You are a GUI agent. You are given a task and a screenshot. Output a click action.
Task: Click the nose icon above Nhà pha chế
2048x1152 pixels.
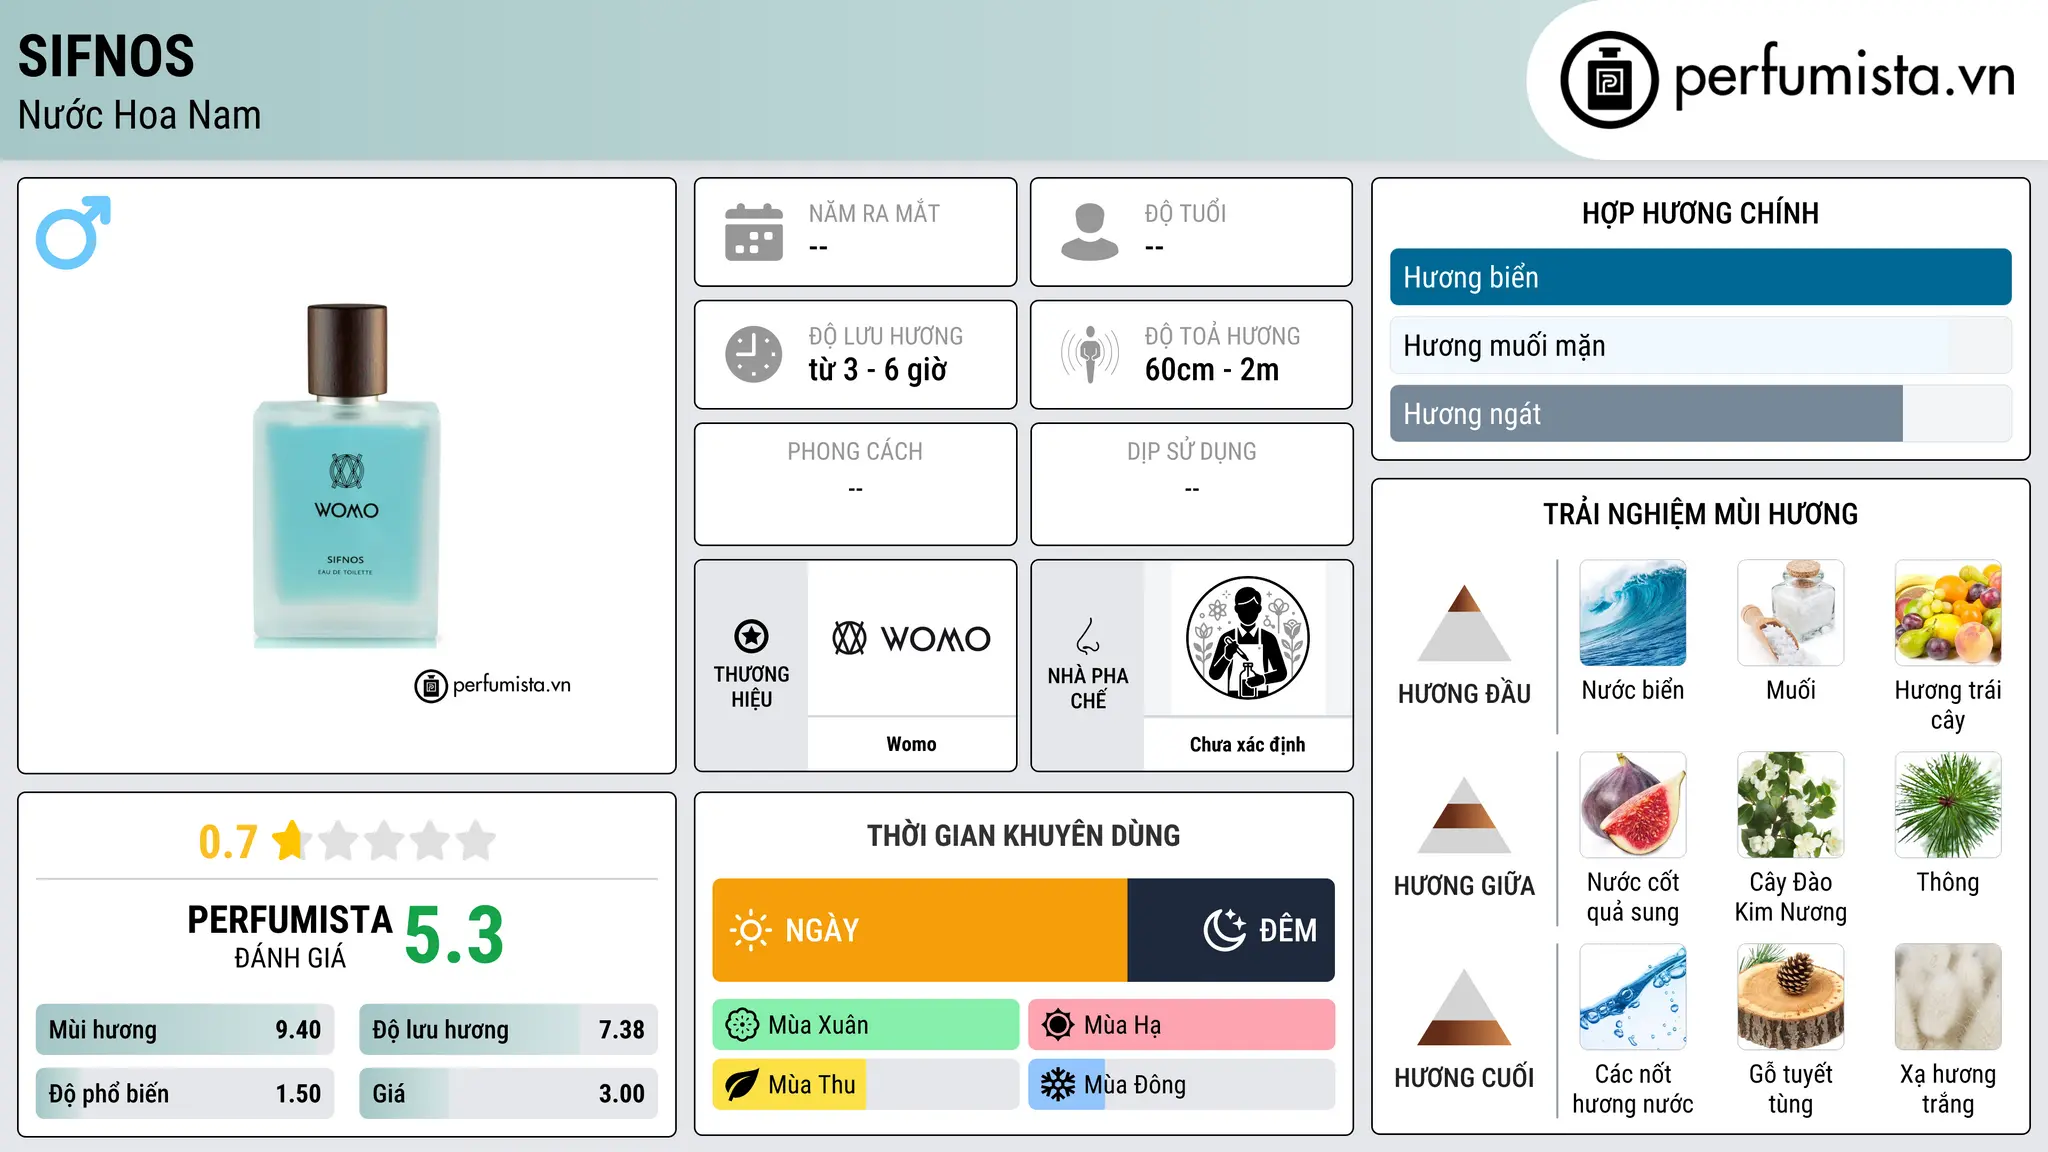click(x=1088, y=636)
